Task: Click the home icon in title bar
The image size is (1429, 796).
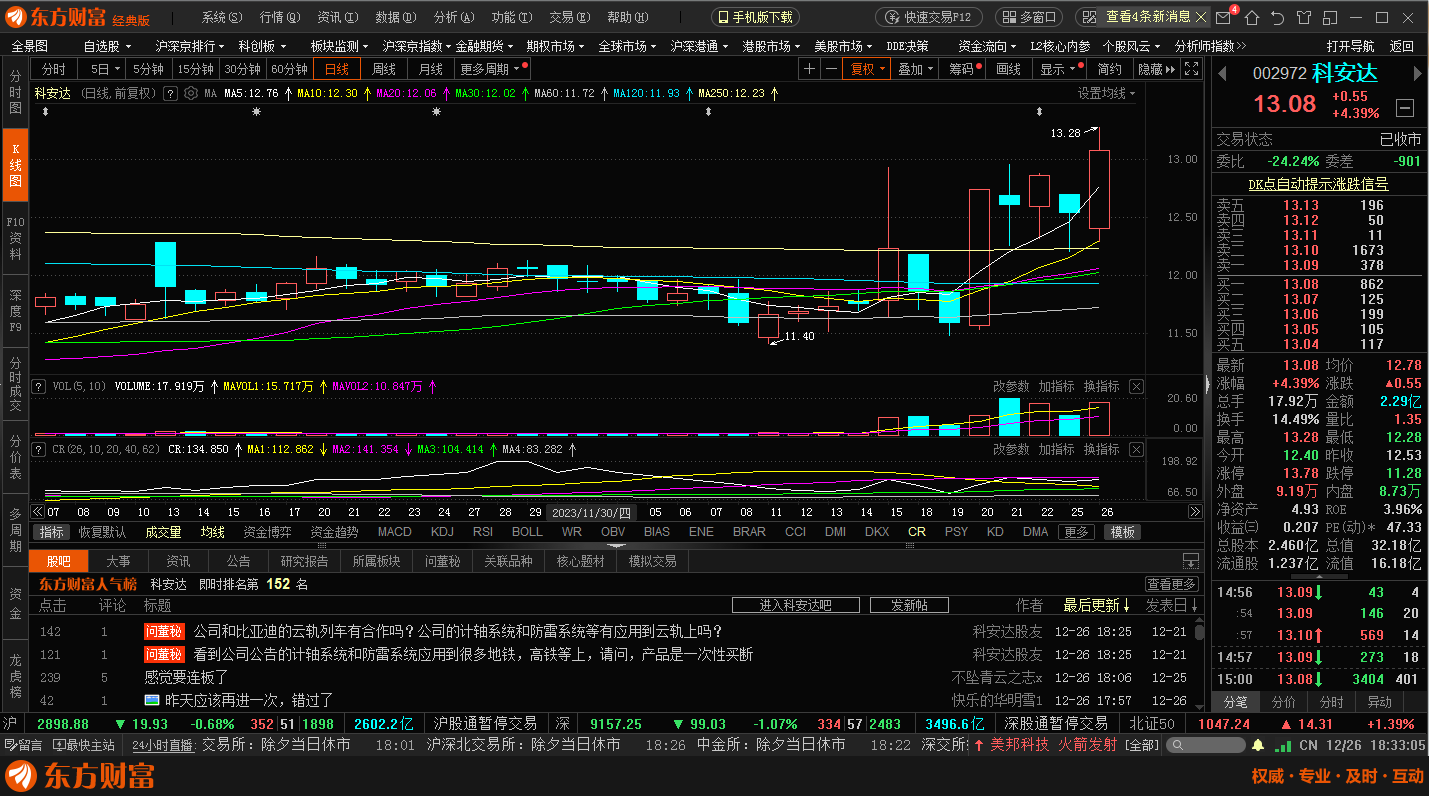Action: tap(1251, 17)
